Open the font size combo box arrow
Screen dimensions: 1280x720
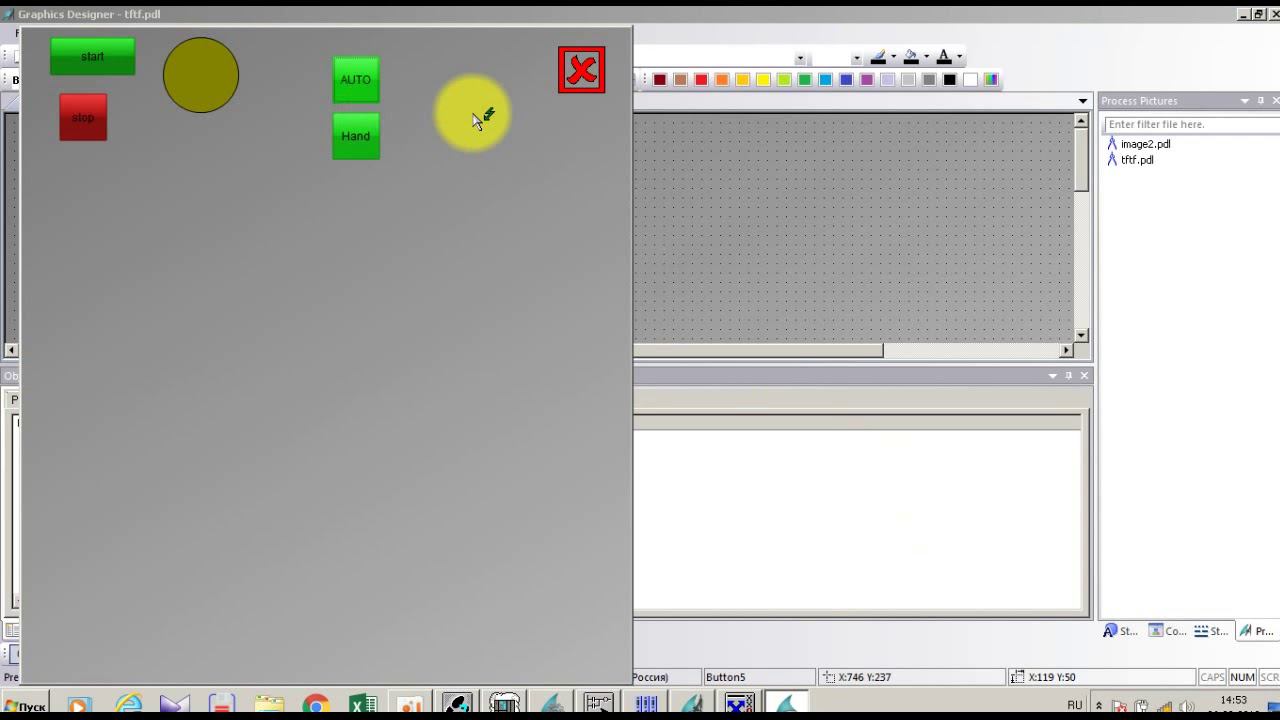coord(856,58)
